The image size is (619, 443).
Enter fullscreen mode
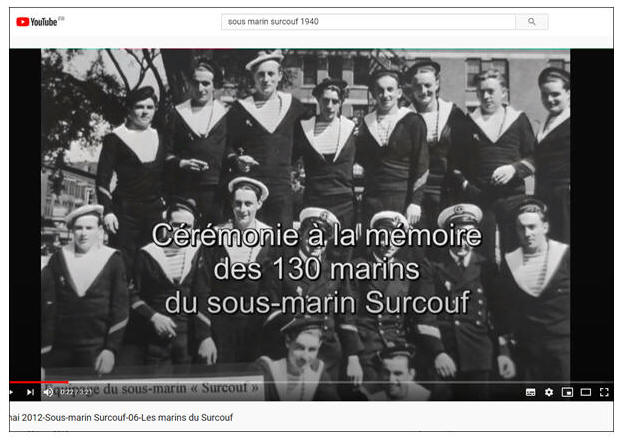point(604,392)
